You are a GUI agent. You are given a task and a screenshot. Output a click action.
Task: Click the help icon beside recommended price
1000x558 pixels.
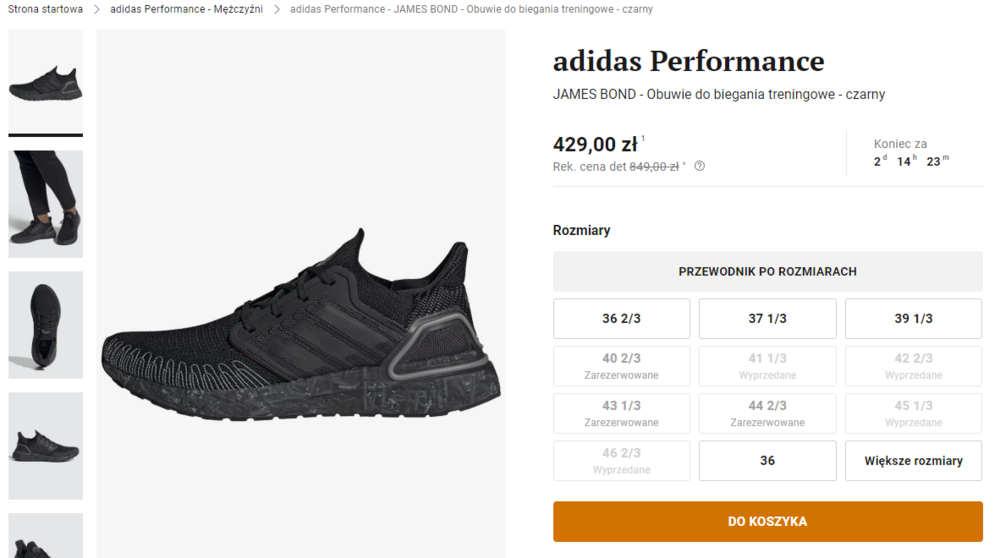(x=700, y=167)
